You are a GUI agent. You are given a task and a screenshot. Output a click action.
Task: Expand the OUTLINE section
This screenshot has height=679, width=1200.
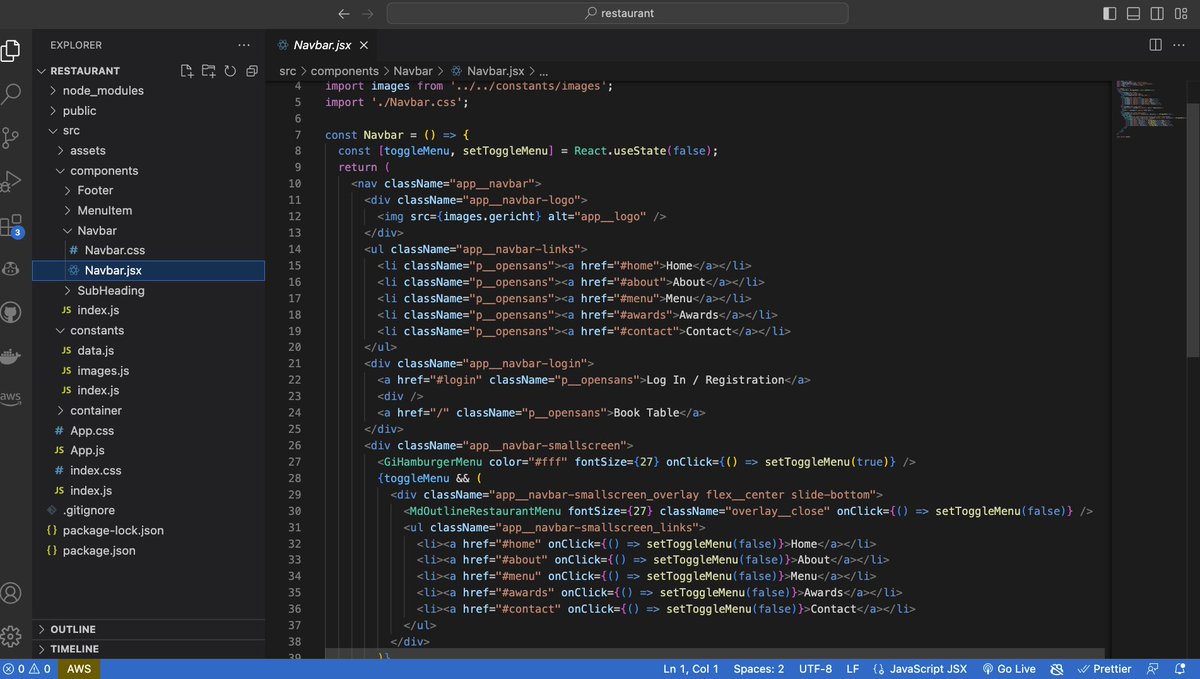tap(148, 630)
